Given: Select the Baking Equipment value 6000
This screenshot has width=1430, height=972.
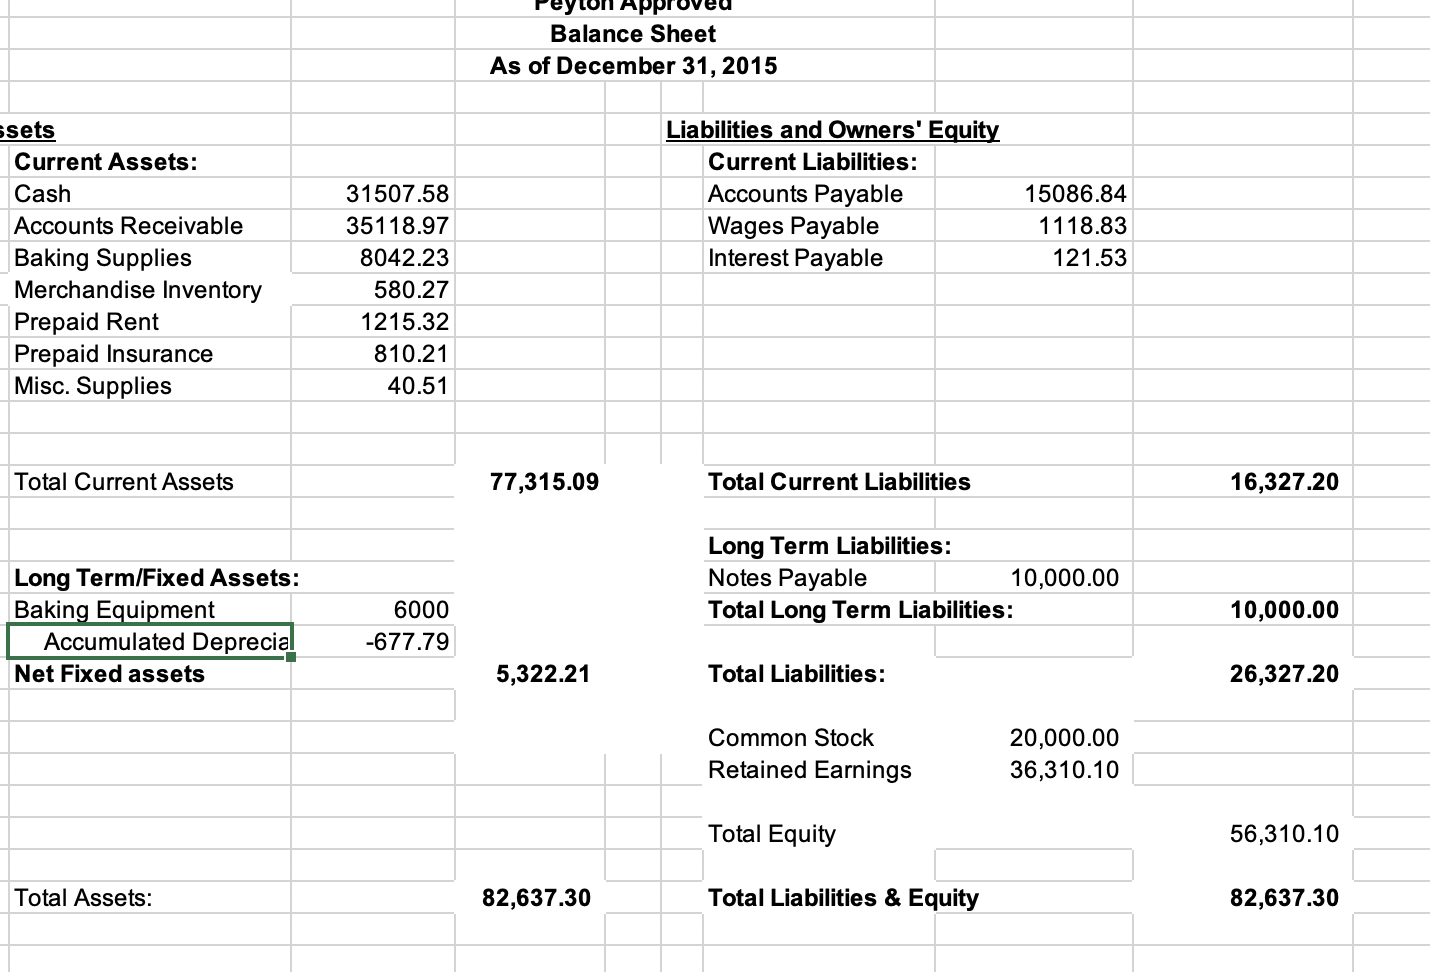Looking at the screenshot, I should 421,610.
